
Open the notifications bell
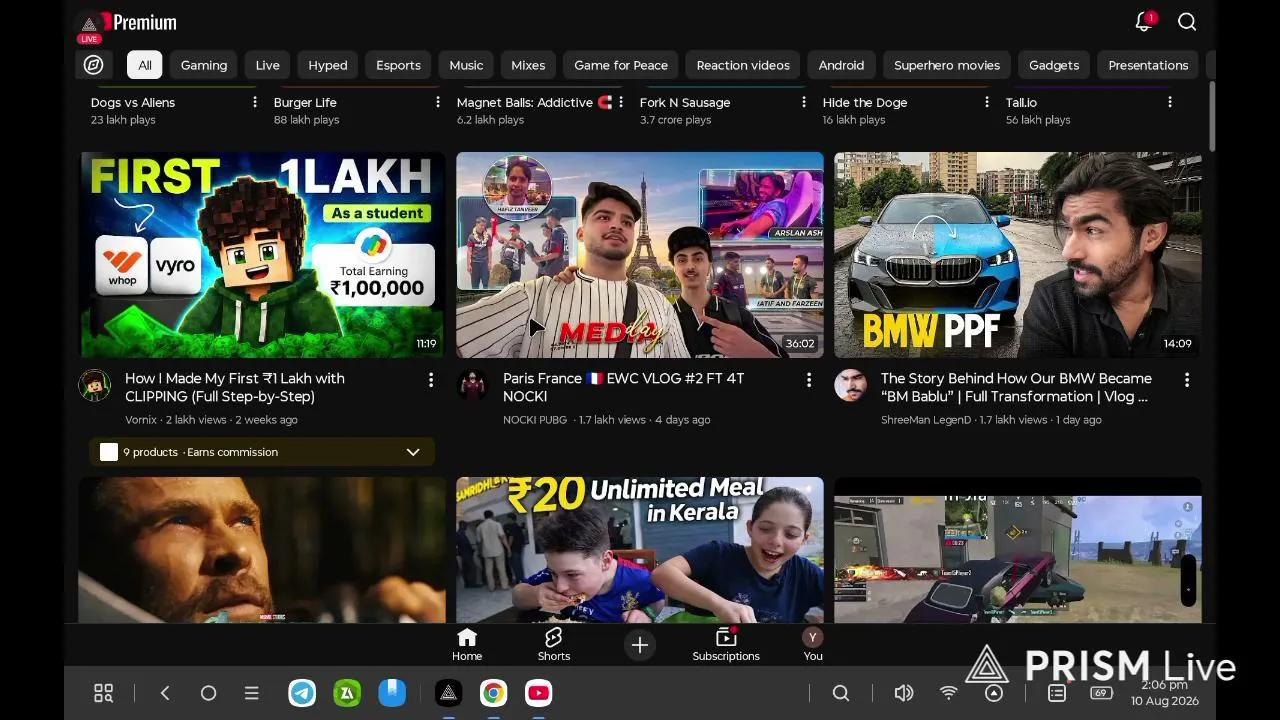point(1143,22)
